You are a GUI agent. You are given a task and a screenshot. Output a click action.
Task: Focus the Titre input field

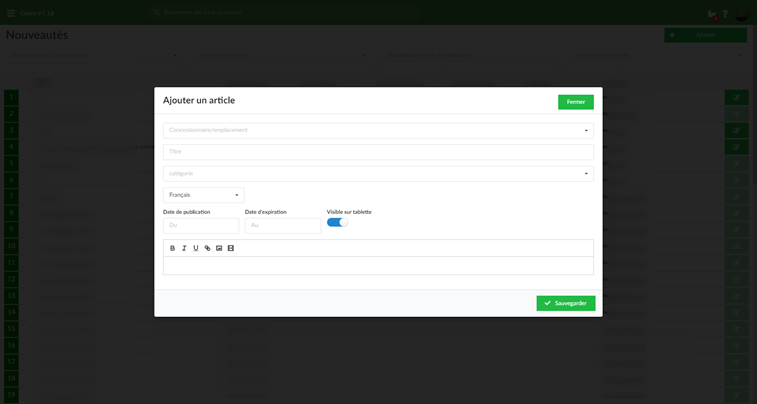pyautogui.click(x=378, y=152)
